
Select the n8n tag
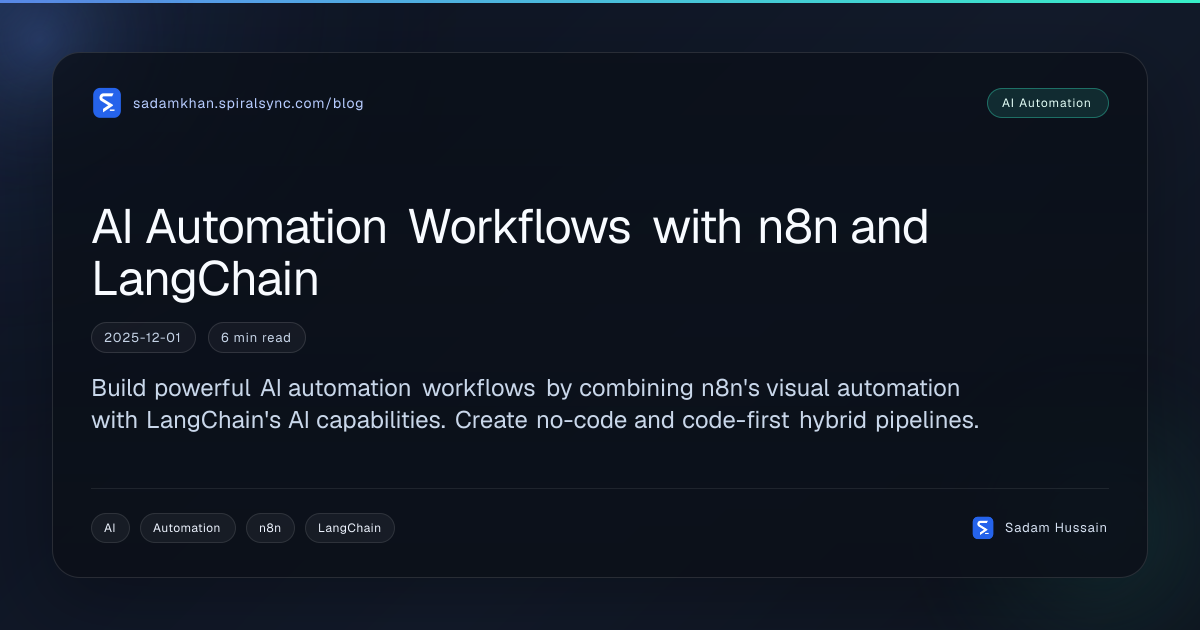click(x=270, y=528)
